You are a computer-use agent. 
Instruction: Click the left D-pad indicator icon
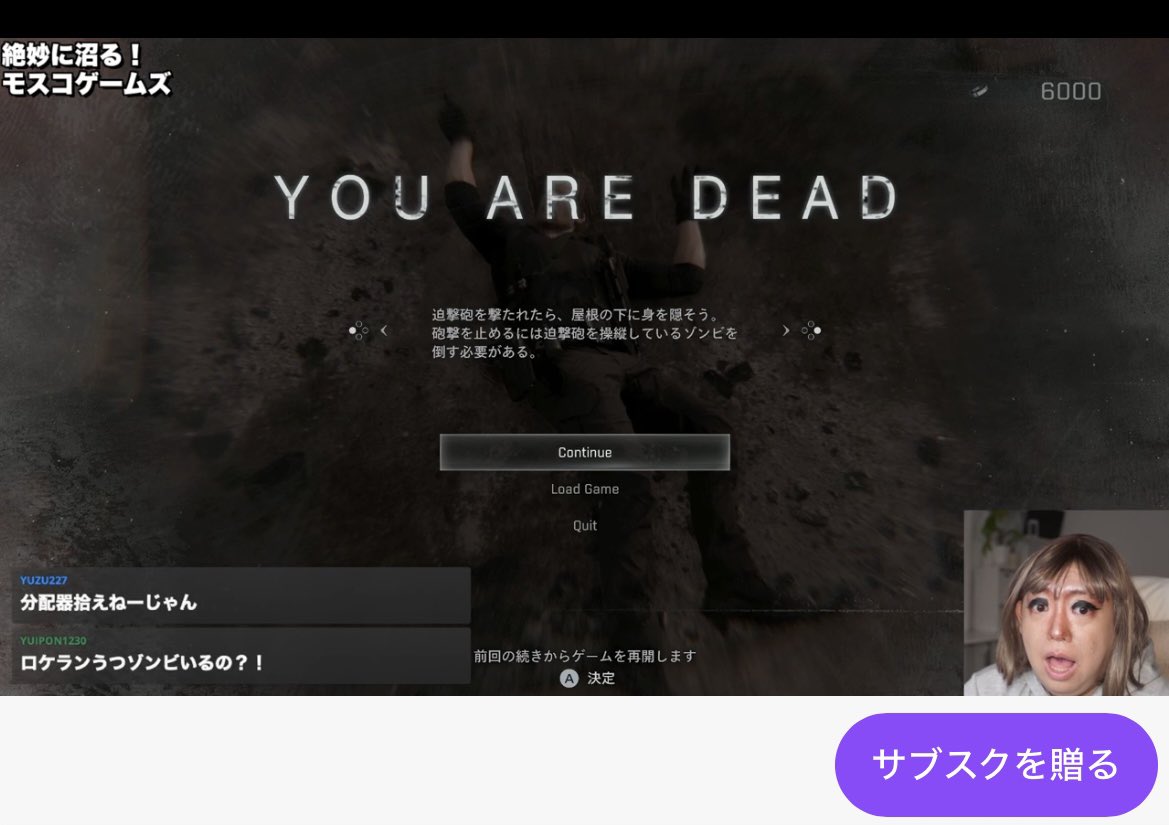tap(359, 330)
